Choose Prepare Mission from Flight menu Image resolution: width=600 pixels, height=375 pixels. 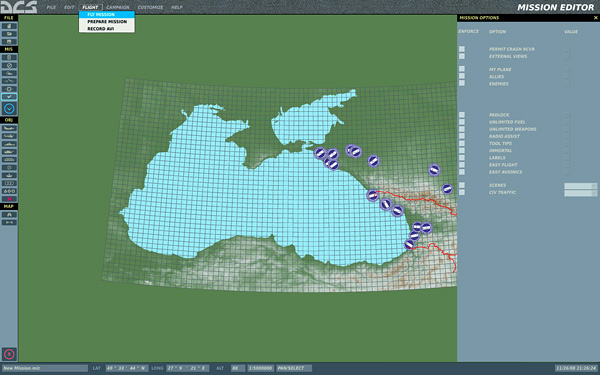point(107,22)
